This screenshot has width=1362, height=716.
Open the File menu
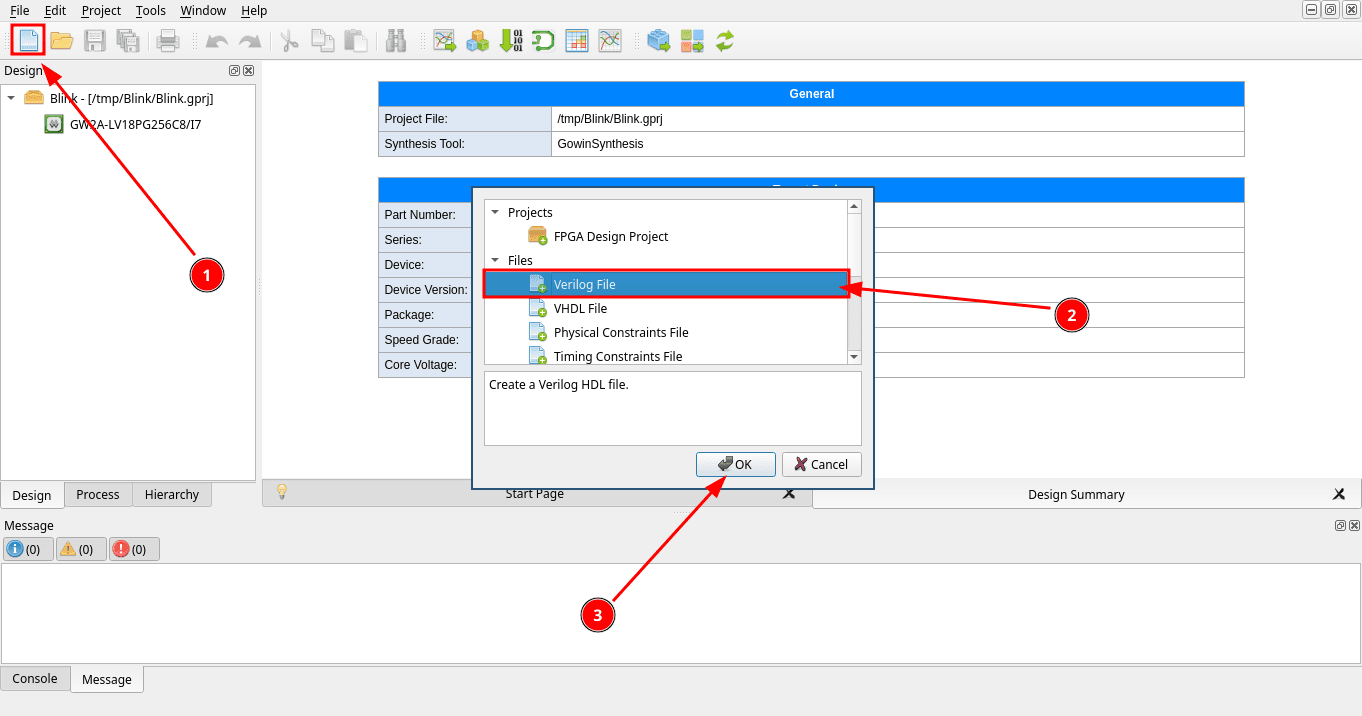[19, 10]
